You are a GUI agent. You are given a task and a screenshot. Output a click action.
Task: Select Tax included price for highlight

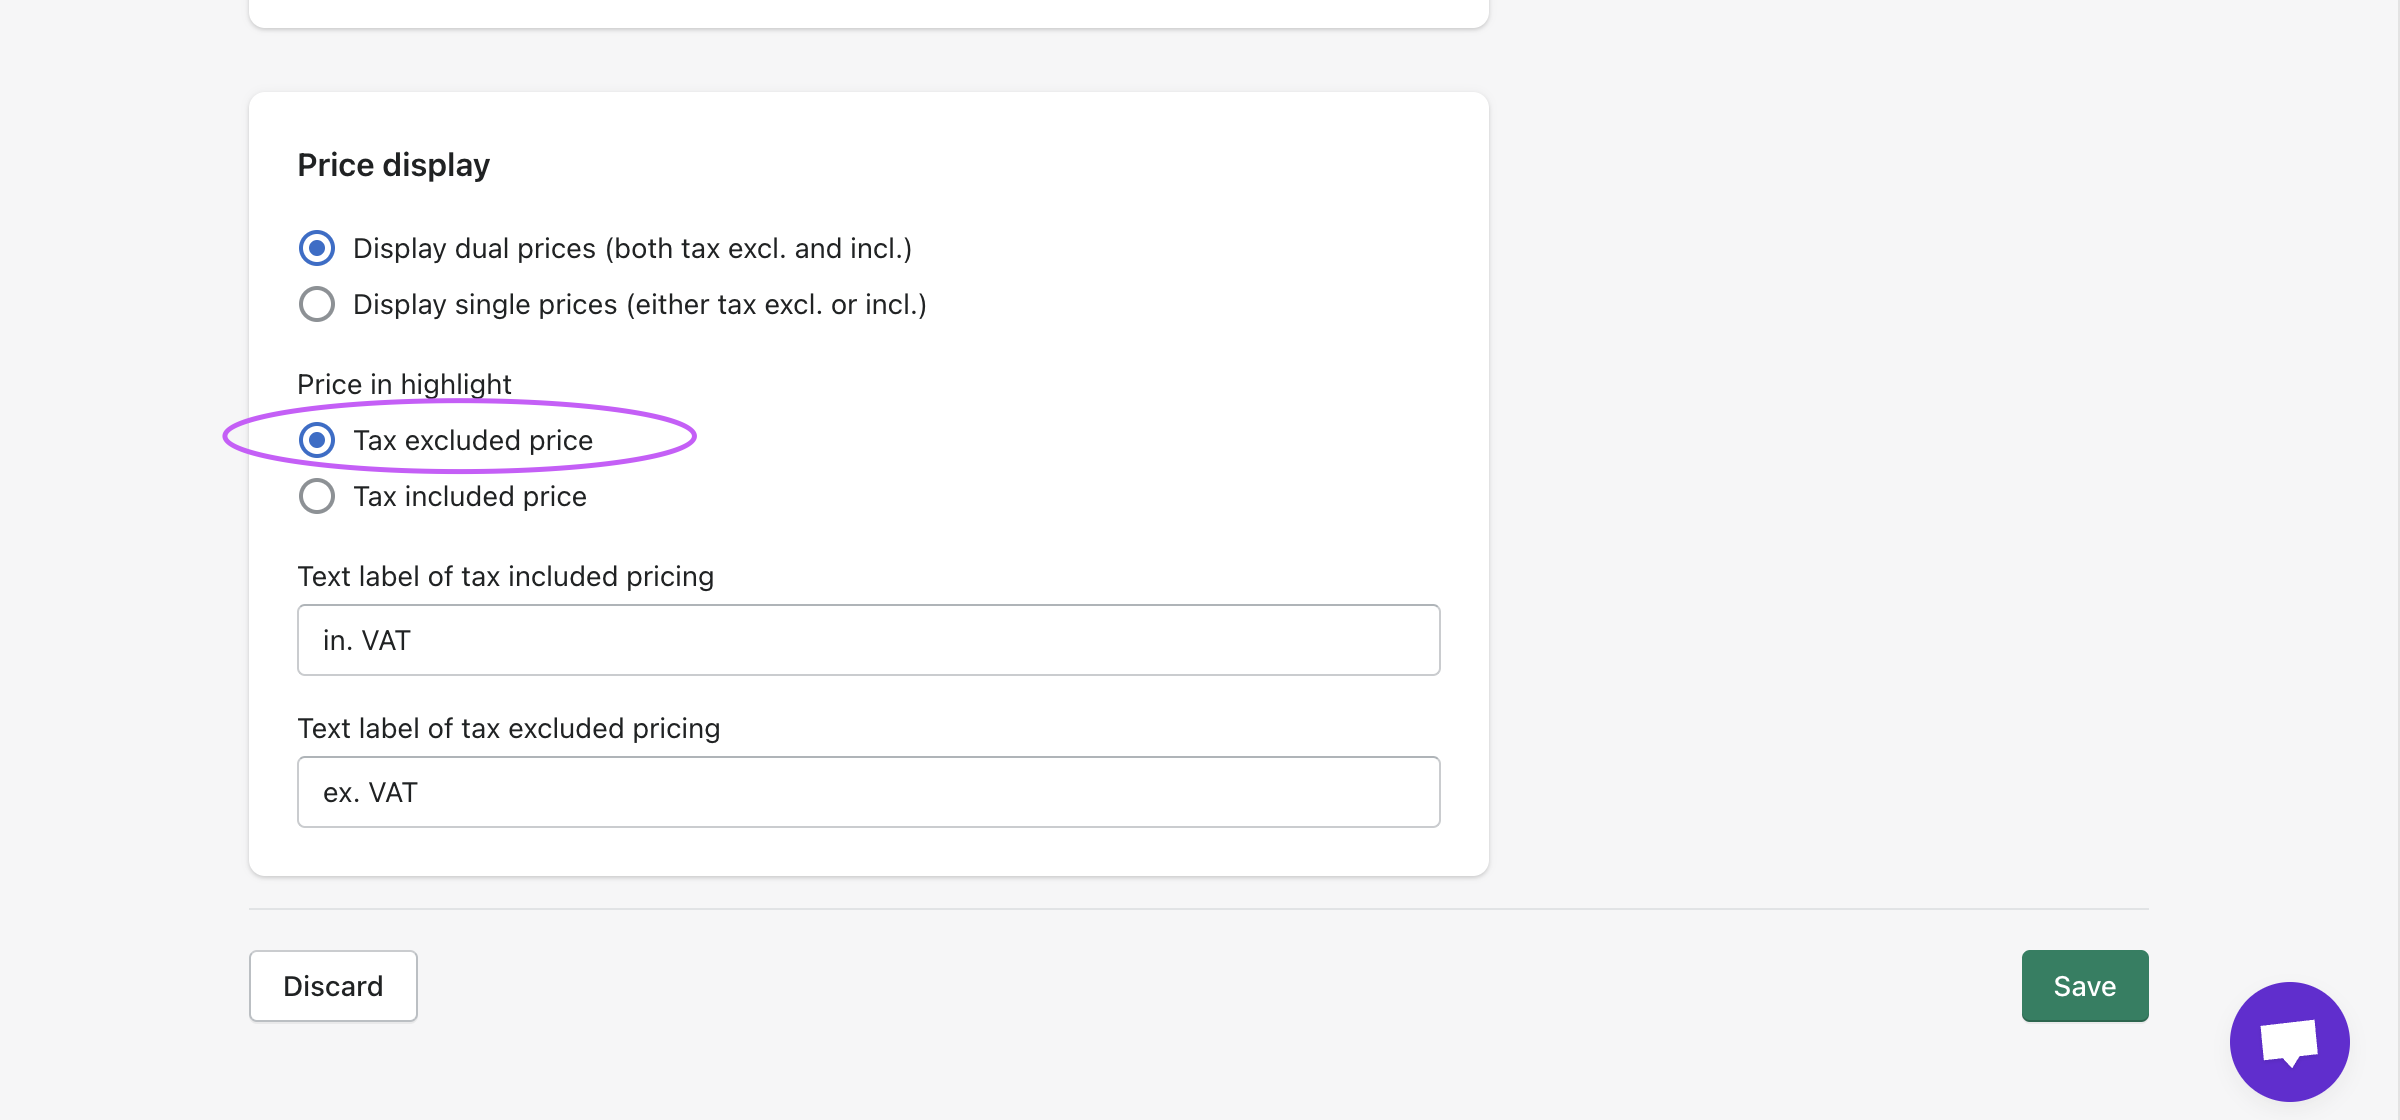click(316, 496)
